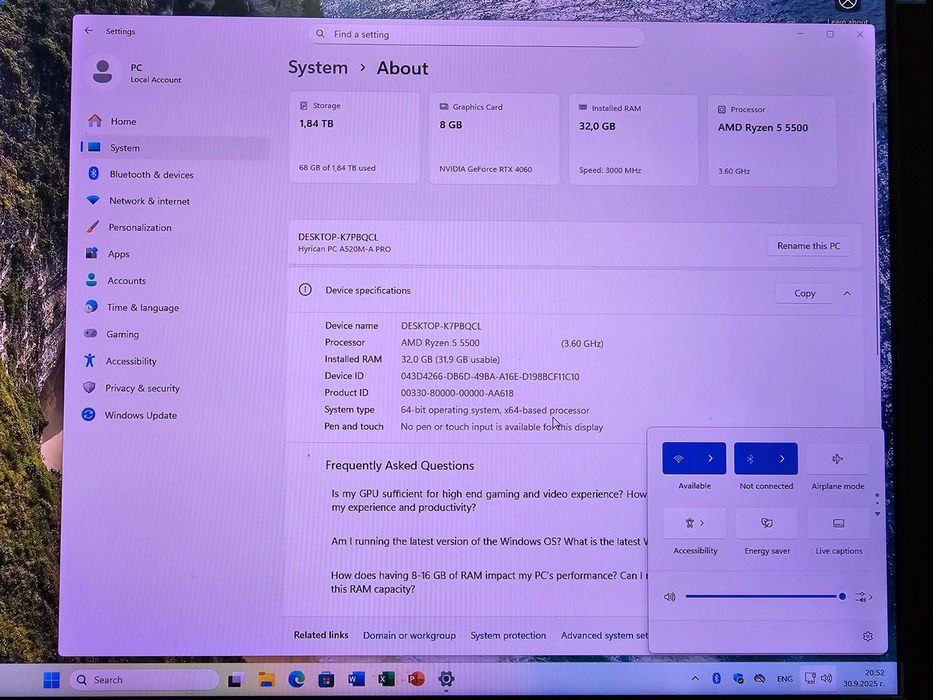Launch Excel from the taskbar
Screen dimensions: 933x700
pyautogui.click(x=386, y=679)
